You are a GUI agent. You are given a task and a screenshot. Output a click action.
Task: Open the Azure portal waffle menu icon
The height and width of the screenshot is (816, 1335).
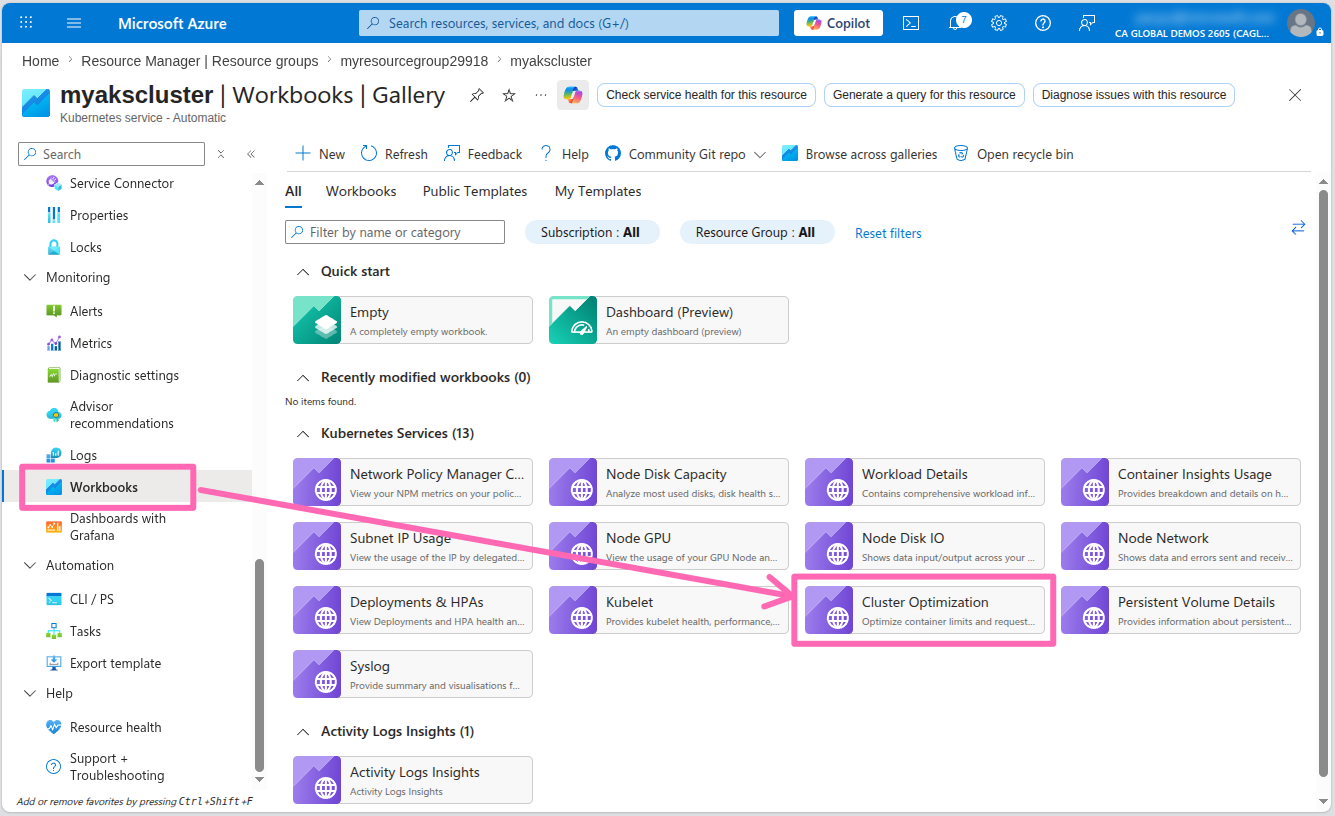pos(26,23)
